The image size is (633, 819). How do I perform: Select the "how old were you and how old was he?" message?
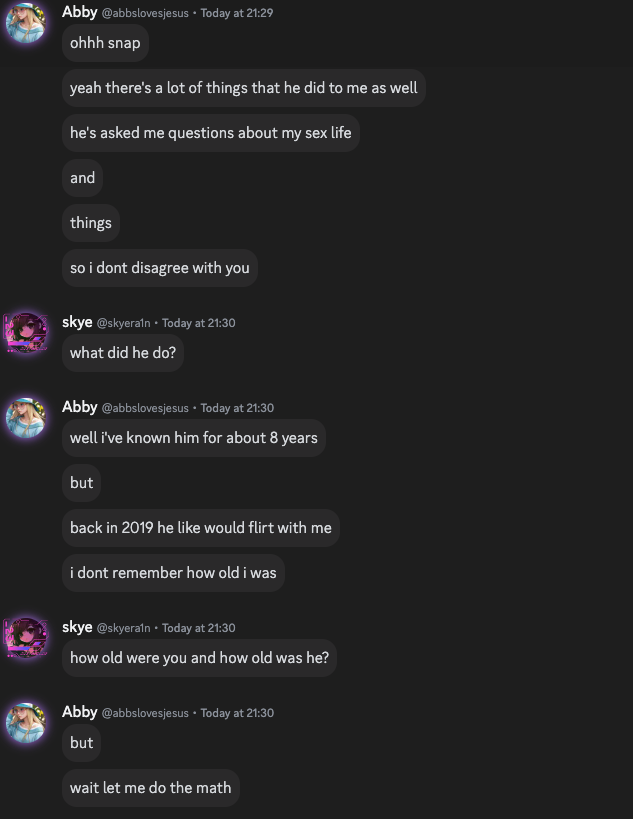(199, 658)
